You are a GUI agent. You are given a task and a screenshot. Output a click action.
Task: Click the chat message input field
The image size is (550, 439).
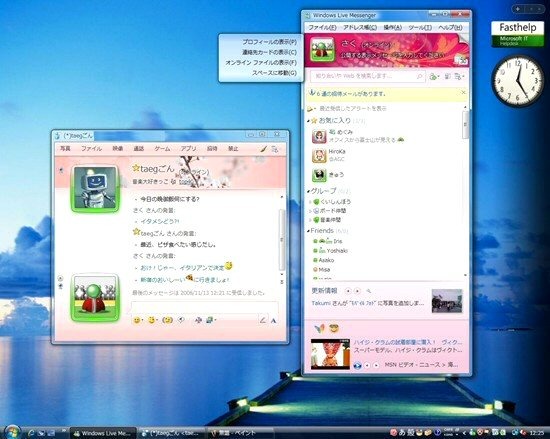(204, 308)
